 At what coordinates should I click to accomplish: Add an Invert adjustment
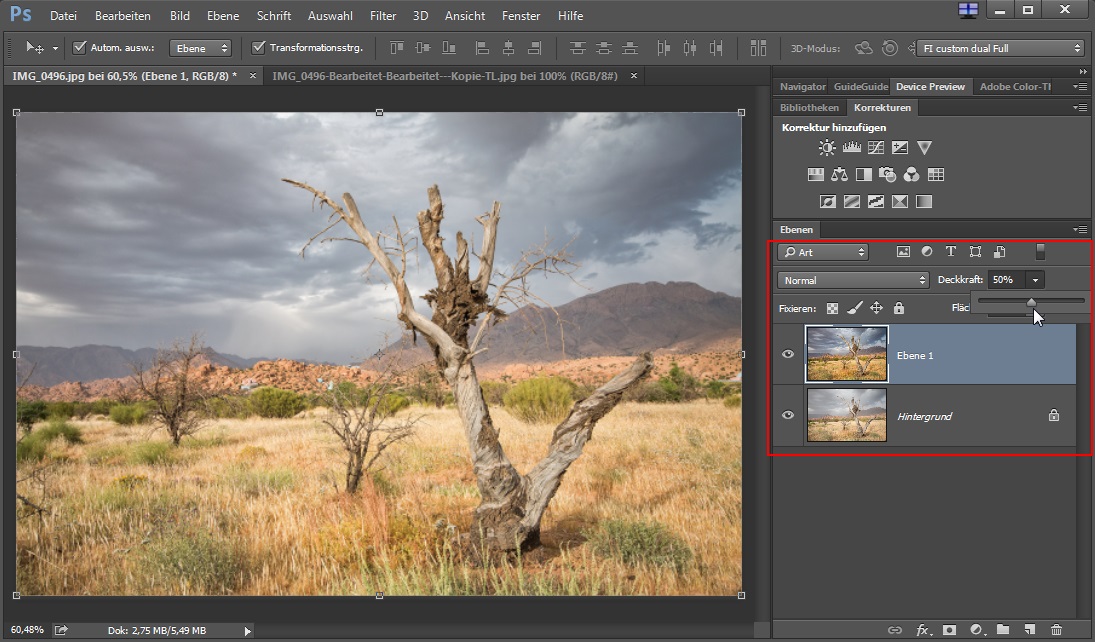[828, 202]
